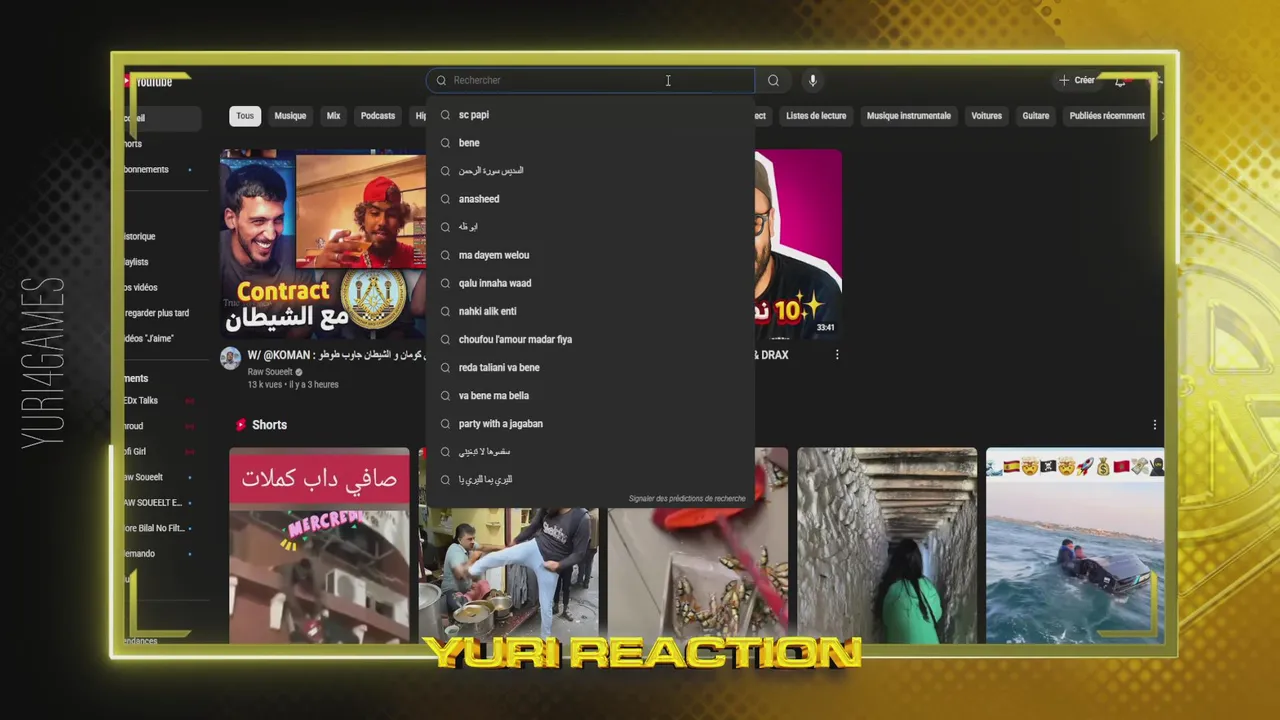Screen dimensions: 1280x720
Task: Select the 'Publiées récemment' filter chip
Action: (1107, 116)
